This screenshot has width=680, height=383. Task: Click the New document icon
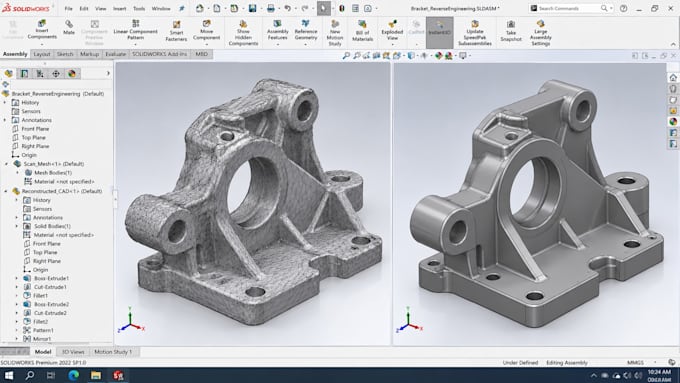coord(216,8)
